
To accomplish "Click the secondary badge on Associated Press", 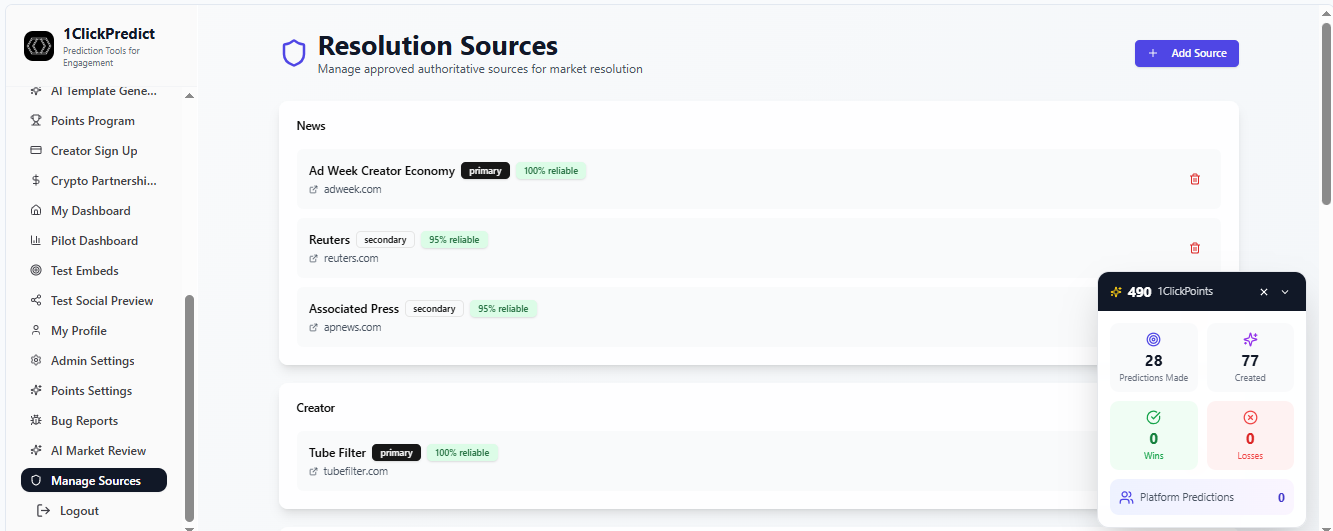I will click(x=434, y=309).
